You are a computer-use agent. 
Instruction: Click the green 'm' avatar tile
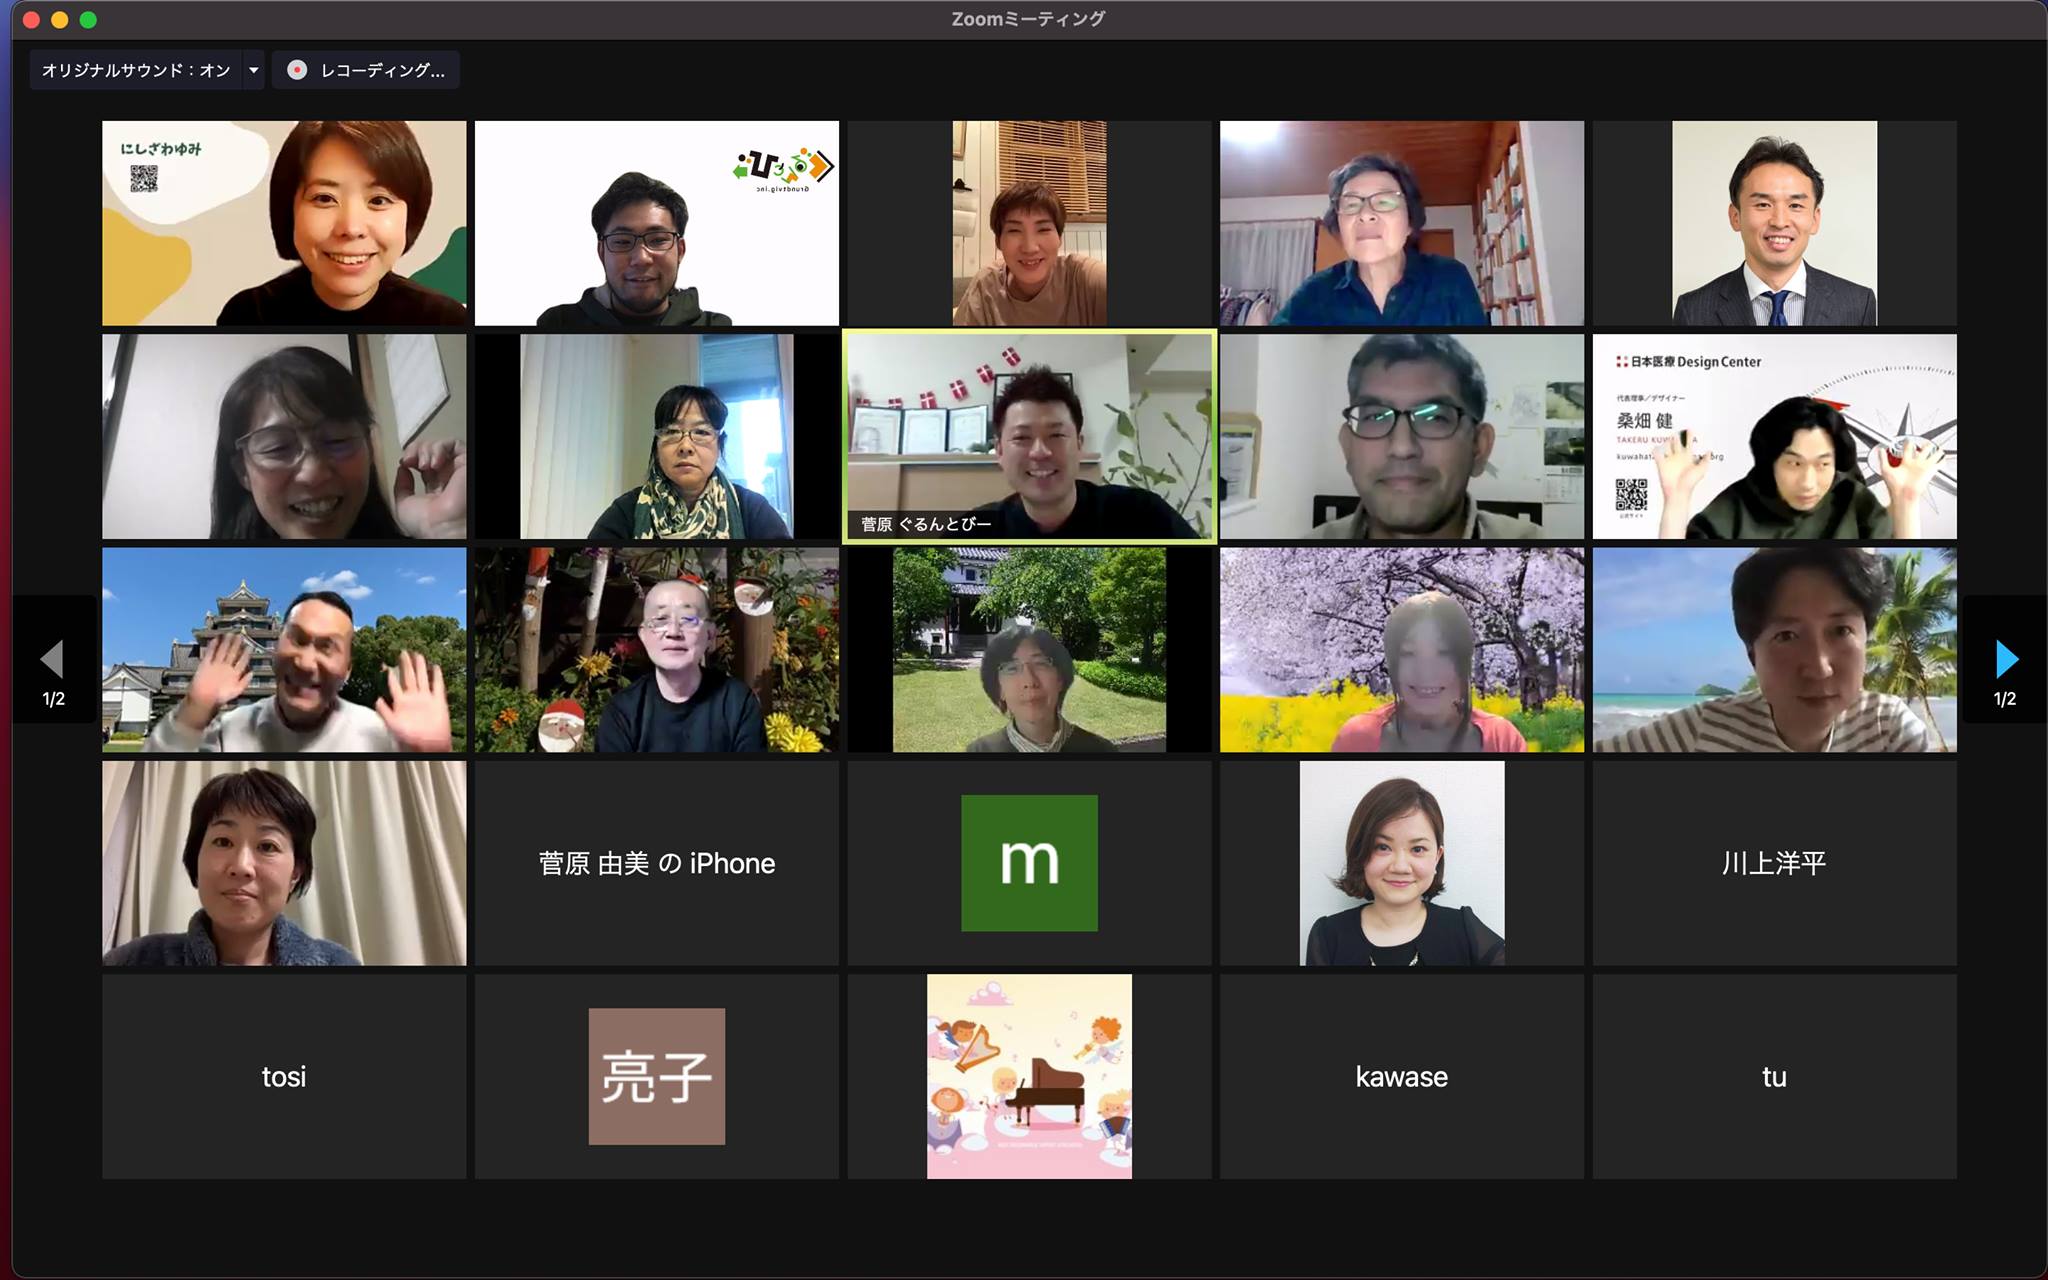[1029, 863]
